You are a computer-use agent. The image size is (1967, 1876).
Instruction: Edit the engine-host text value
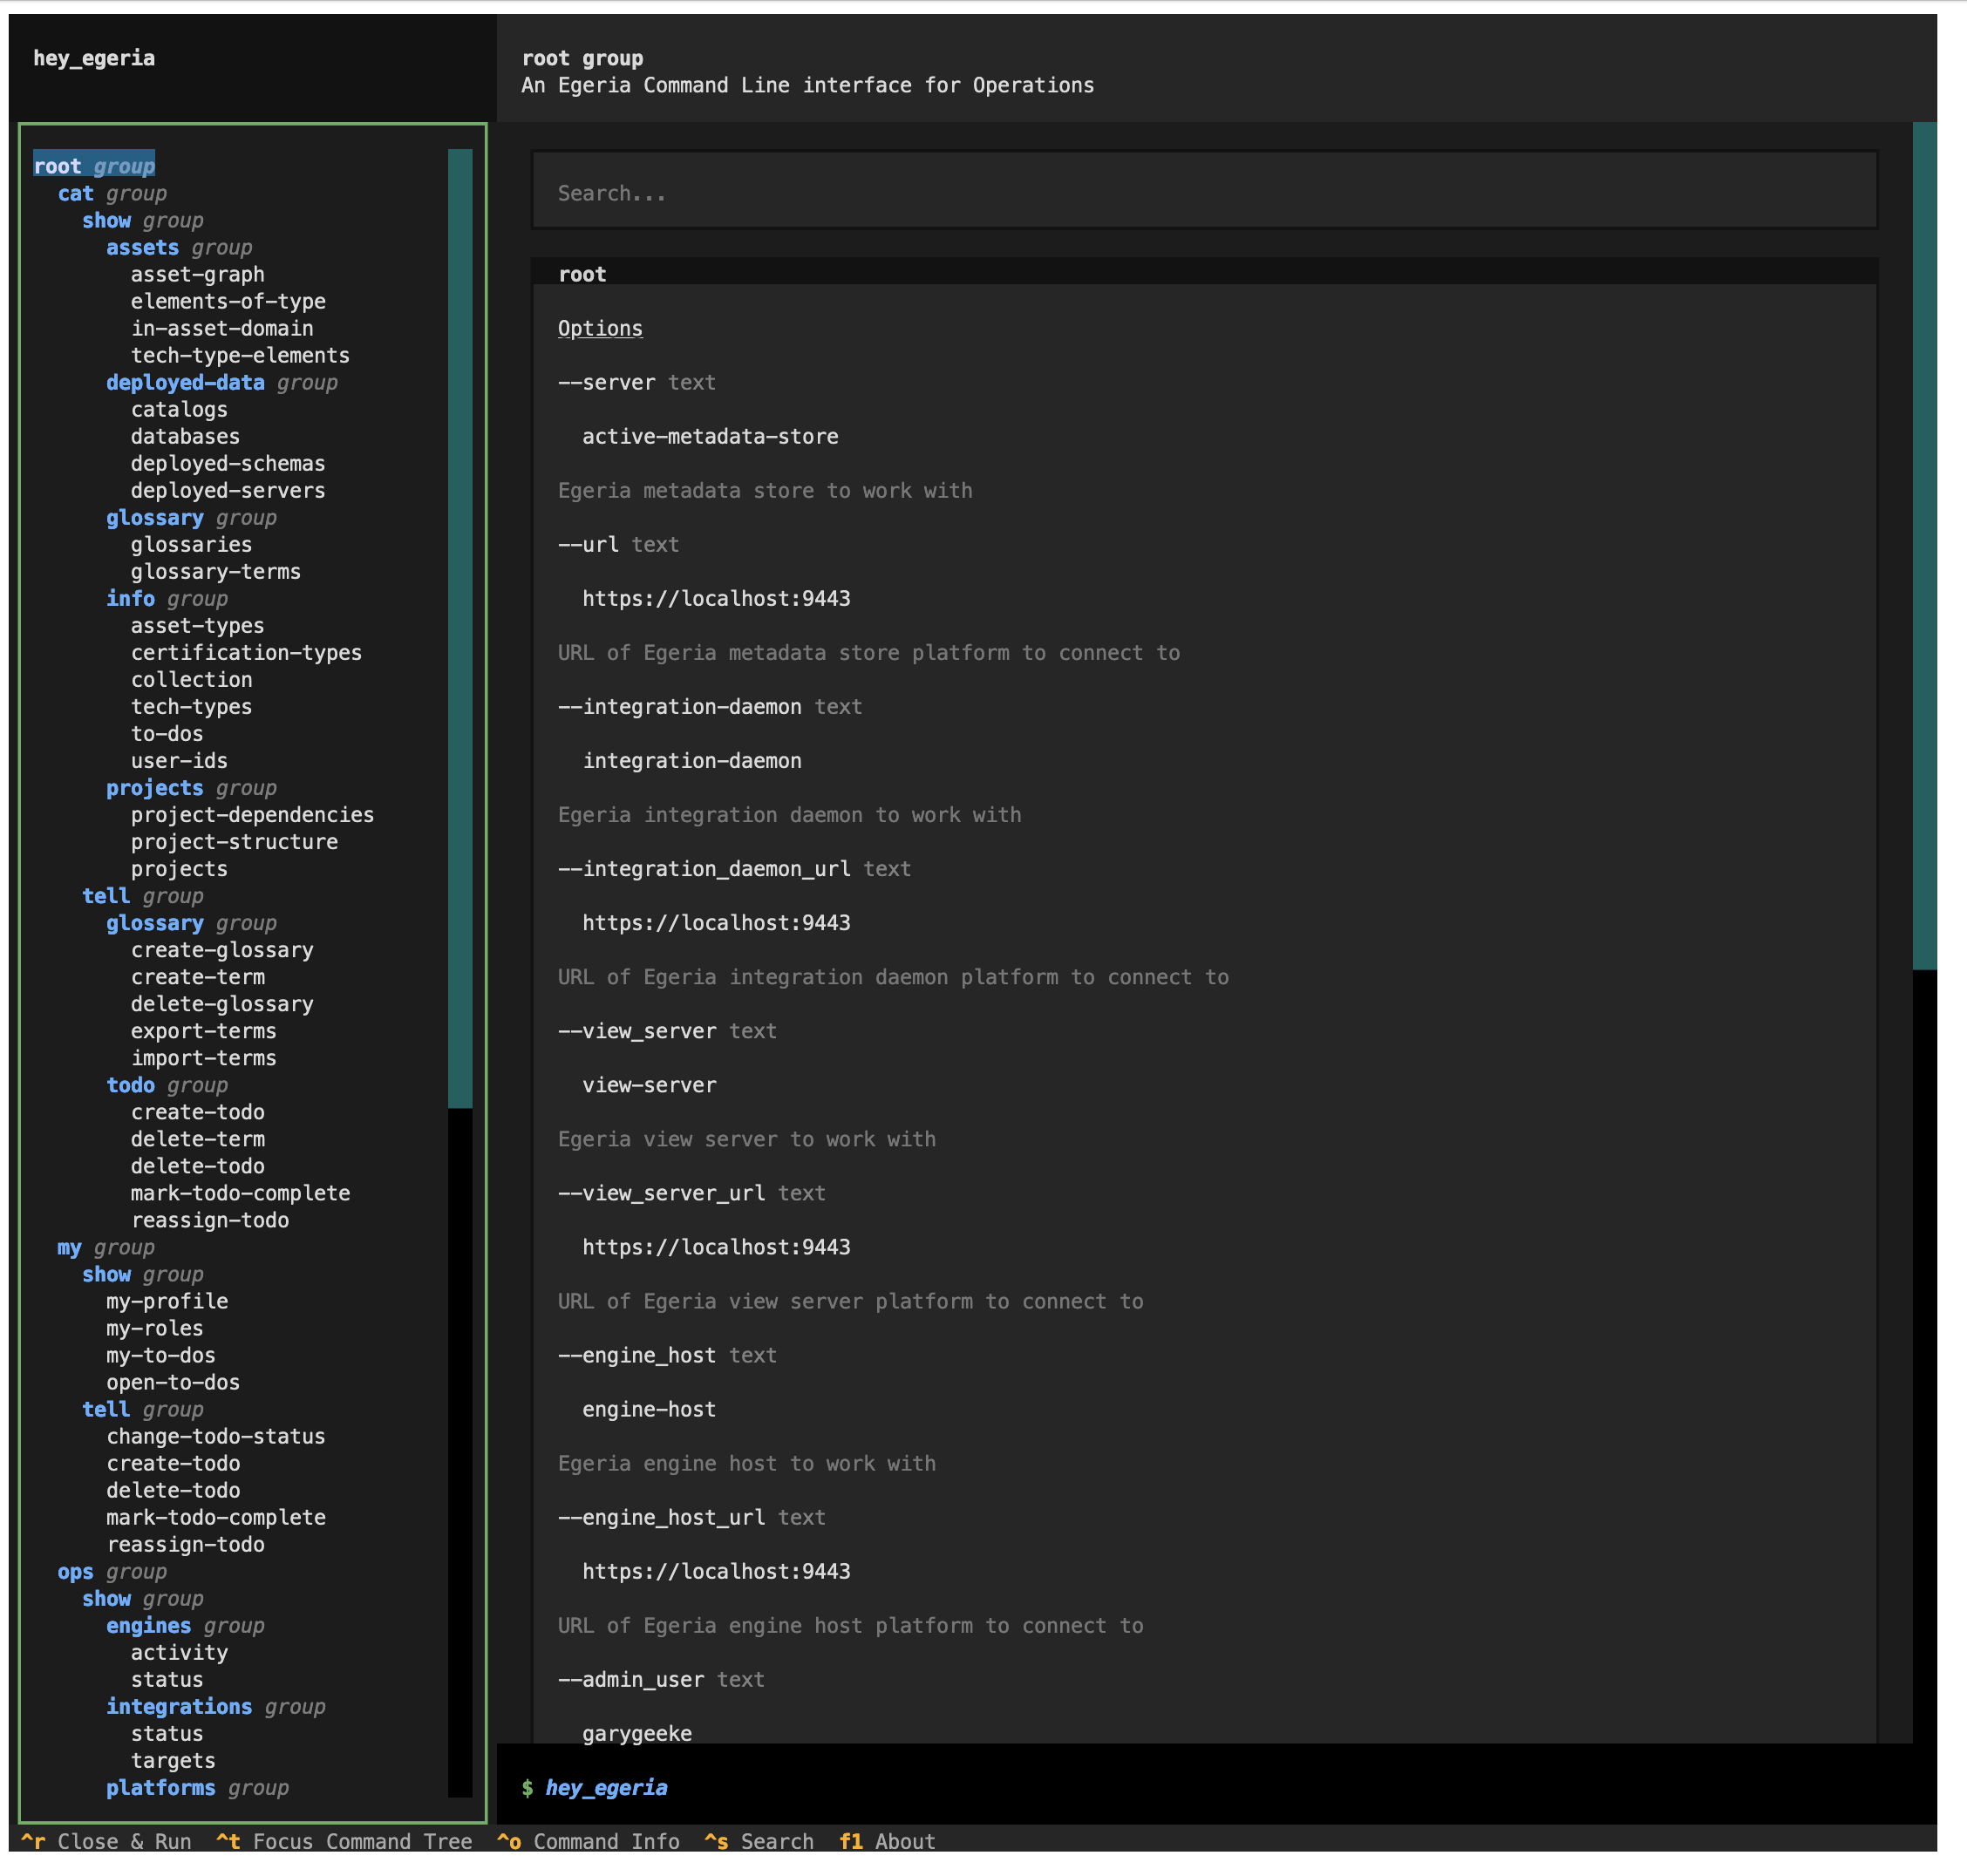[x=649, y=1408]
